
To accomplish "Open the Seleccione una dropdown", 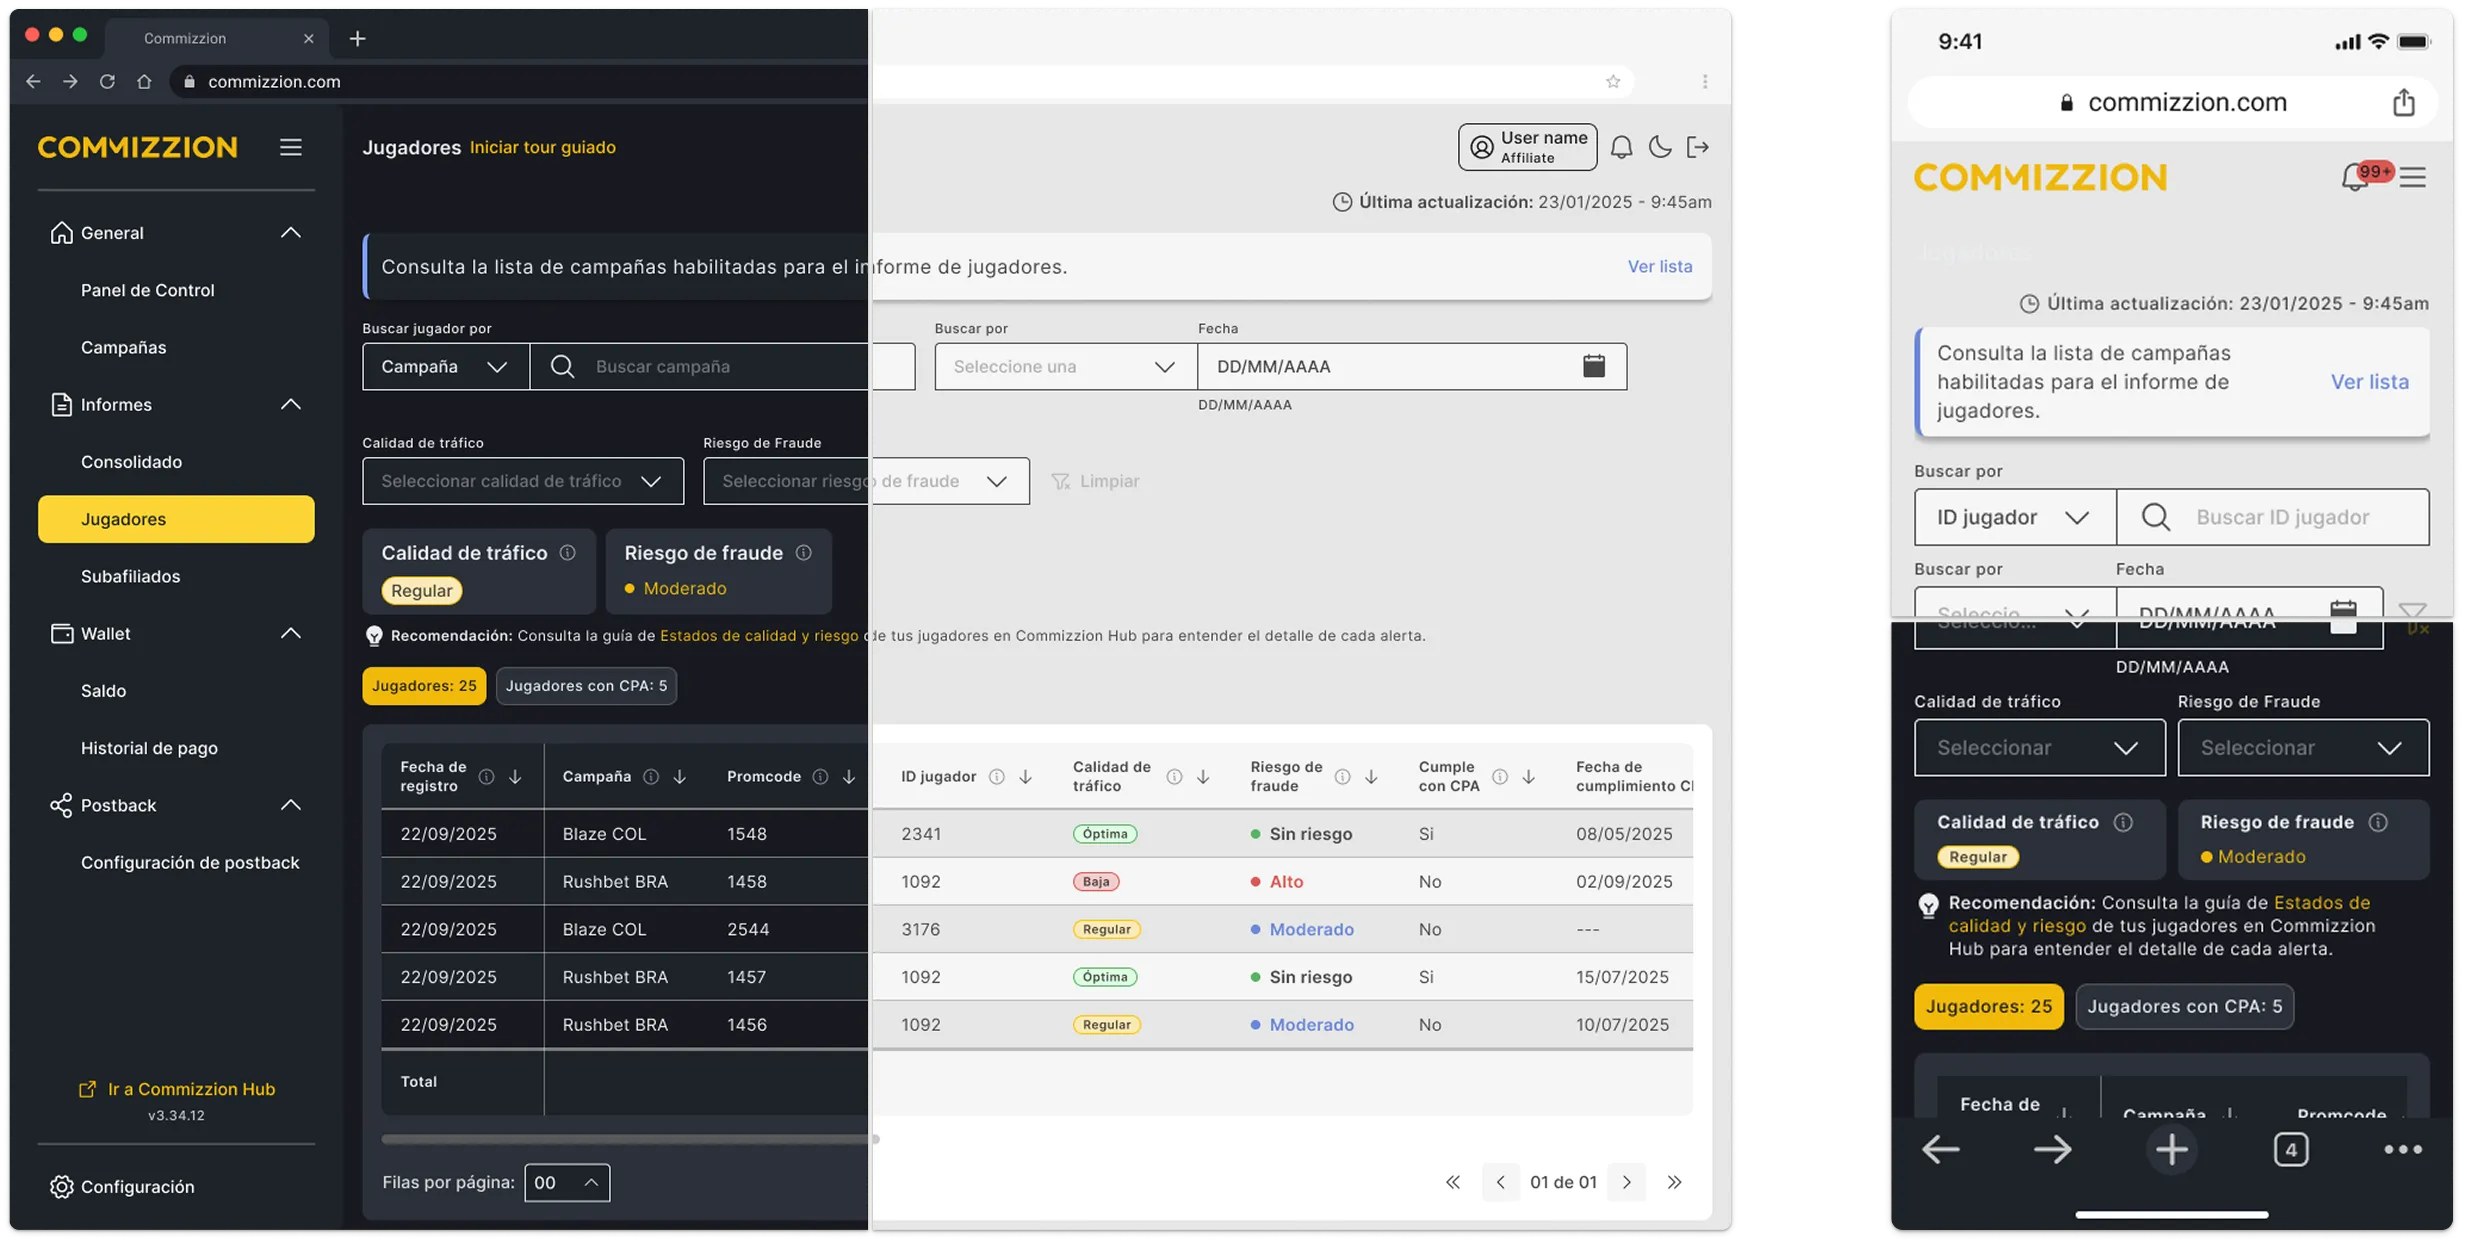I will 1065,366.
